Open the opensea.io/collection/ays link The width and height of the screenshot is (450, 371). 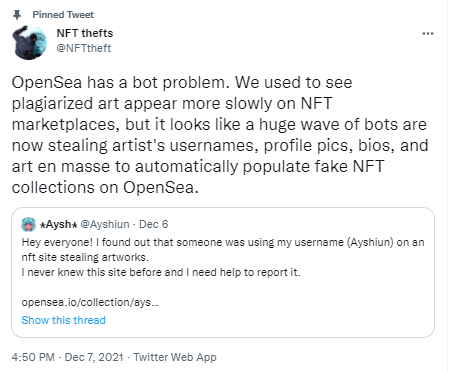90,302
